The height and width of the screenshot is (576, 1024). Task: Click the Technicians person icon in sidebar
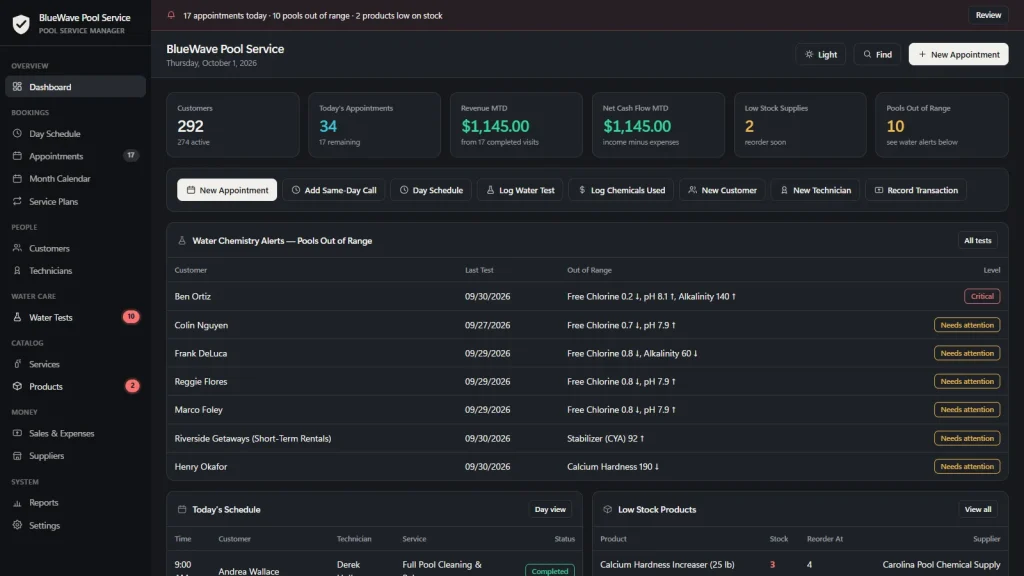click(18, 270)
